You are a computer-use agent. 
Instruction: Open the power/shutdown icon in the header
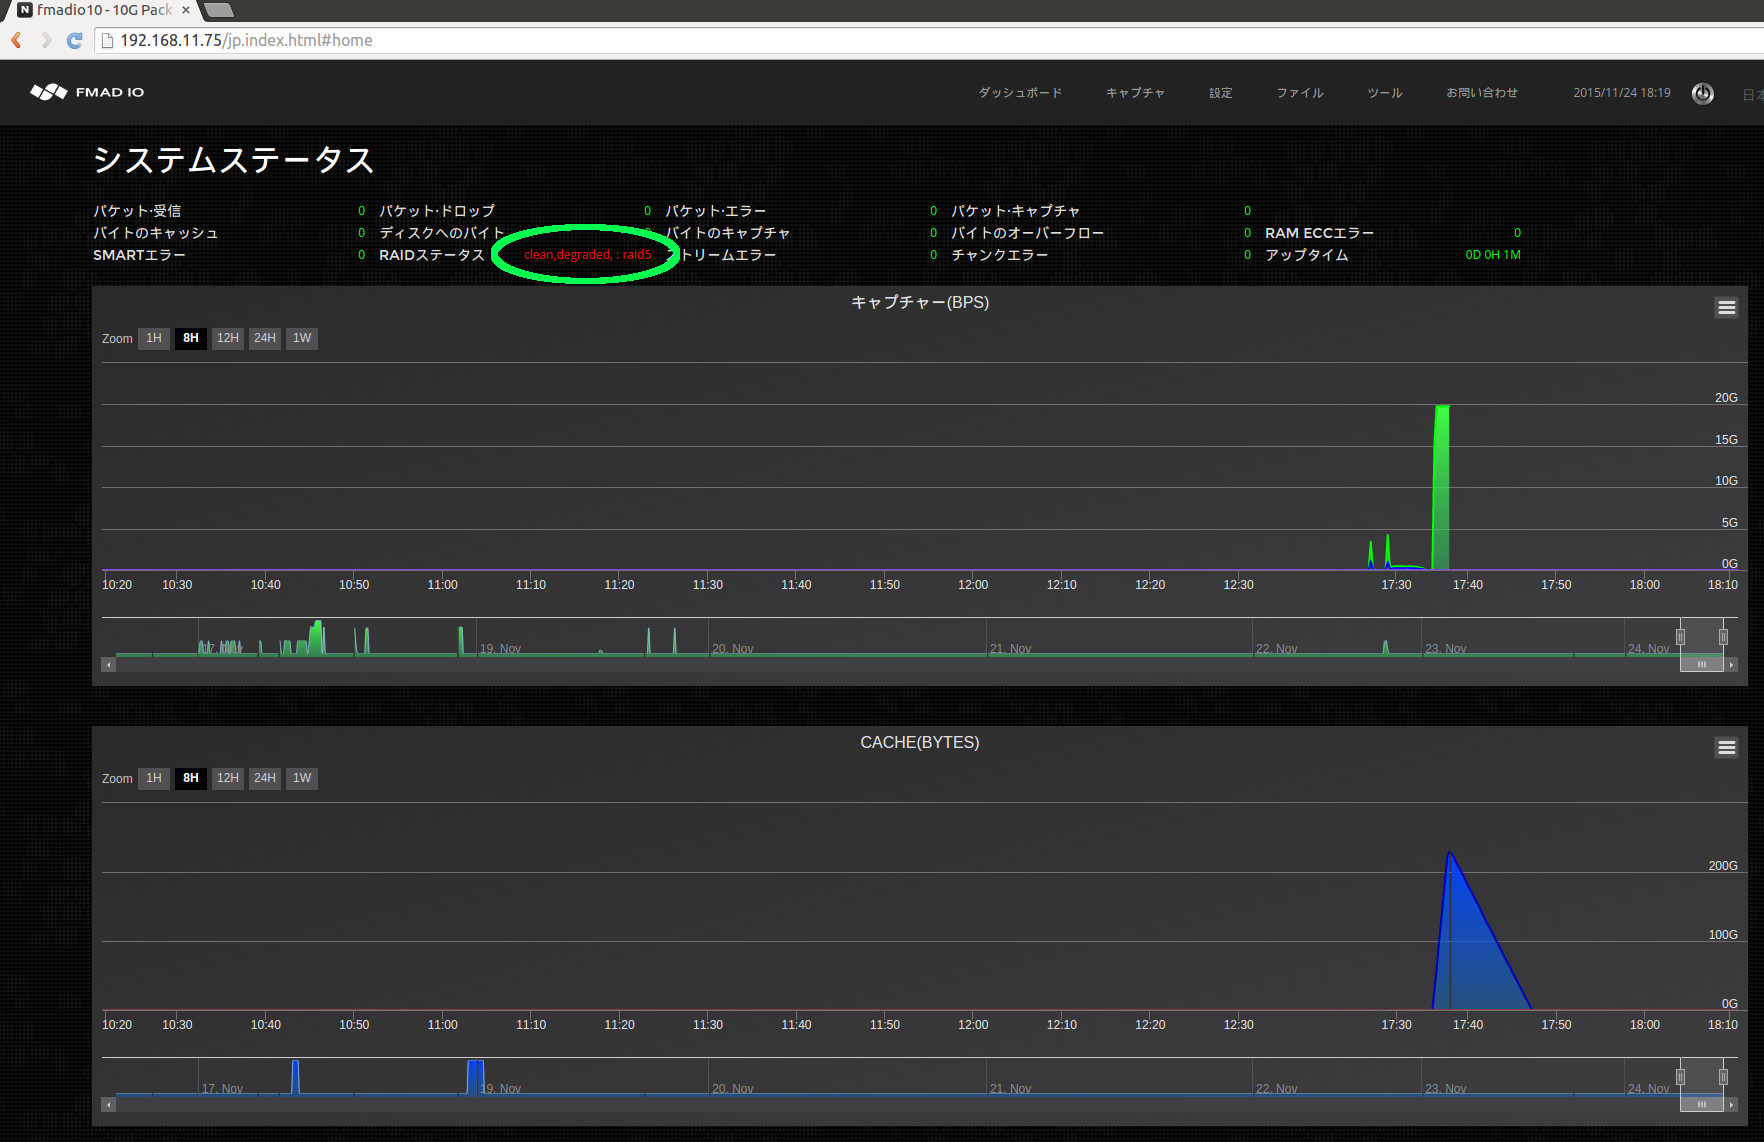point(1703,93)
